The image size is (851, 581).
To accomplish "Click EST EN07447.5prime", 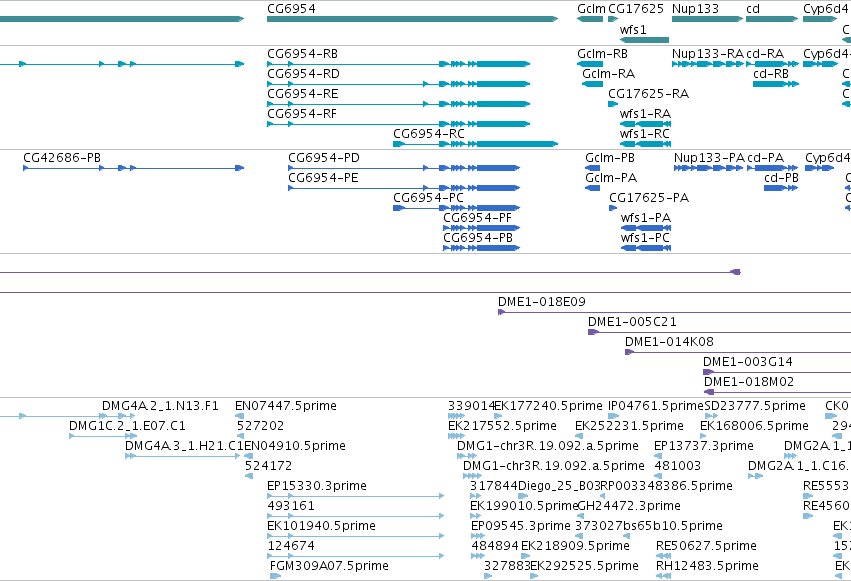I will (285, 406).
